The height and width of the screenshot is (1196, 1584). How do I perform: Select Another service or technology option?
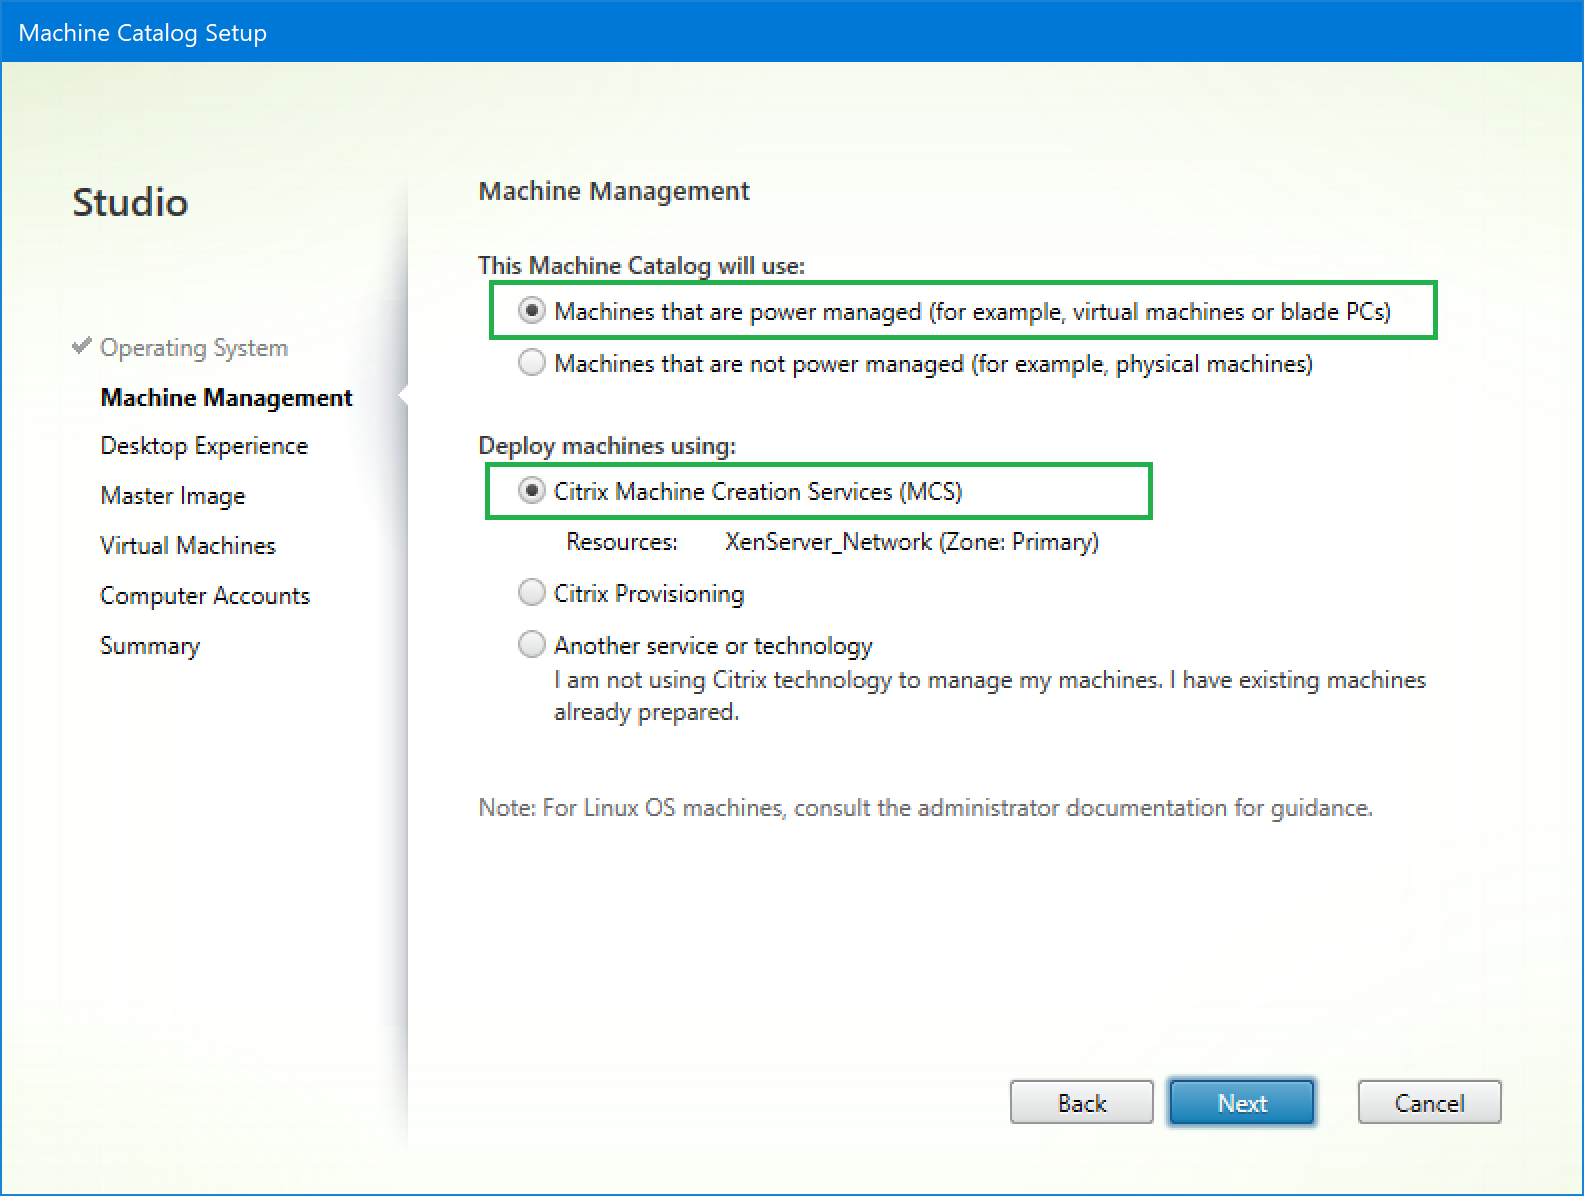532,645
